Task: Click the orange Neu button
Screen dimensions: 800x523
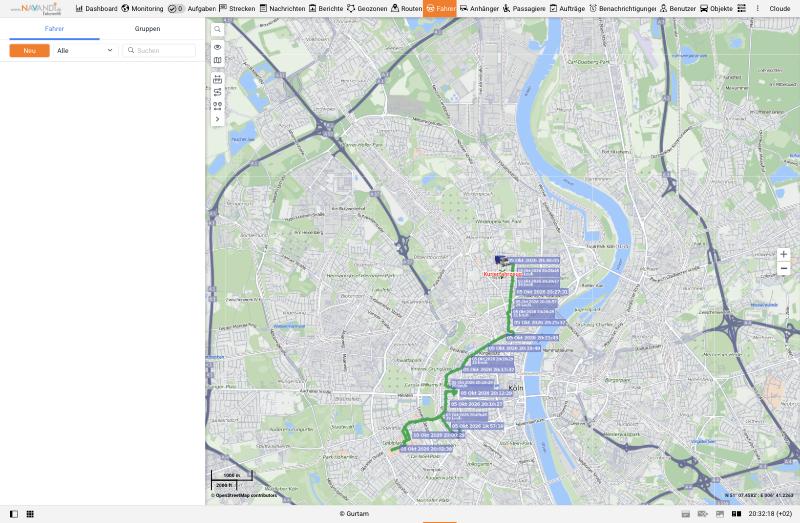Action: tap(30, 51)
